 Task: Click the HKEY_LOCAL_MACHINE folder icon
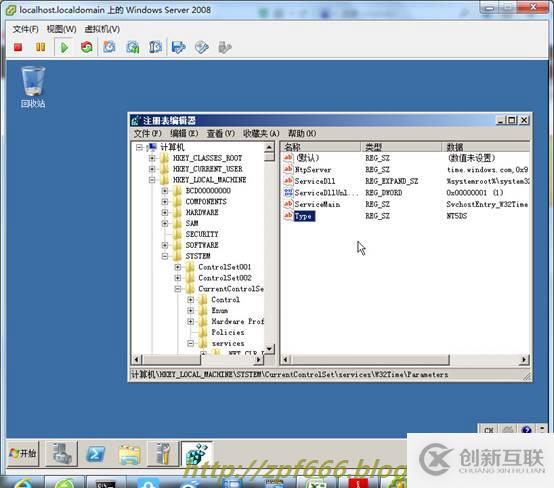(164, 180)
